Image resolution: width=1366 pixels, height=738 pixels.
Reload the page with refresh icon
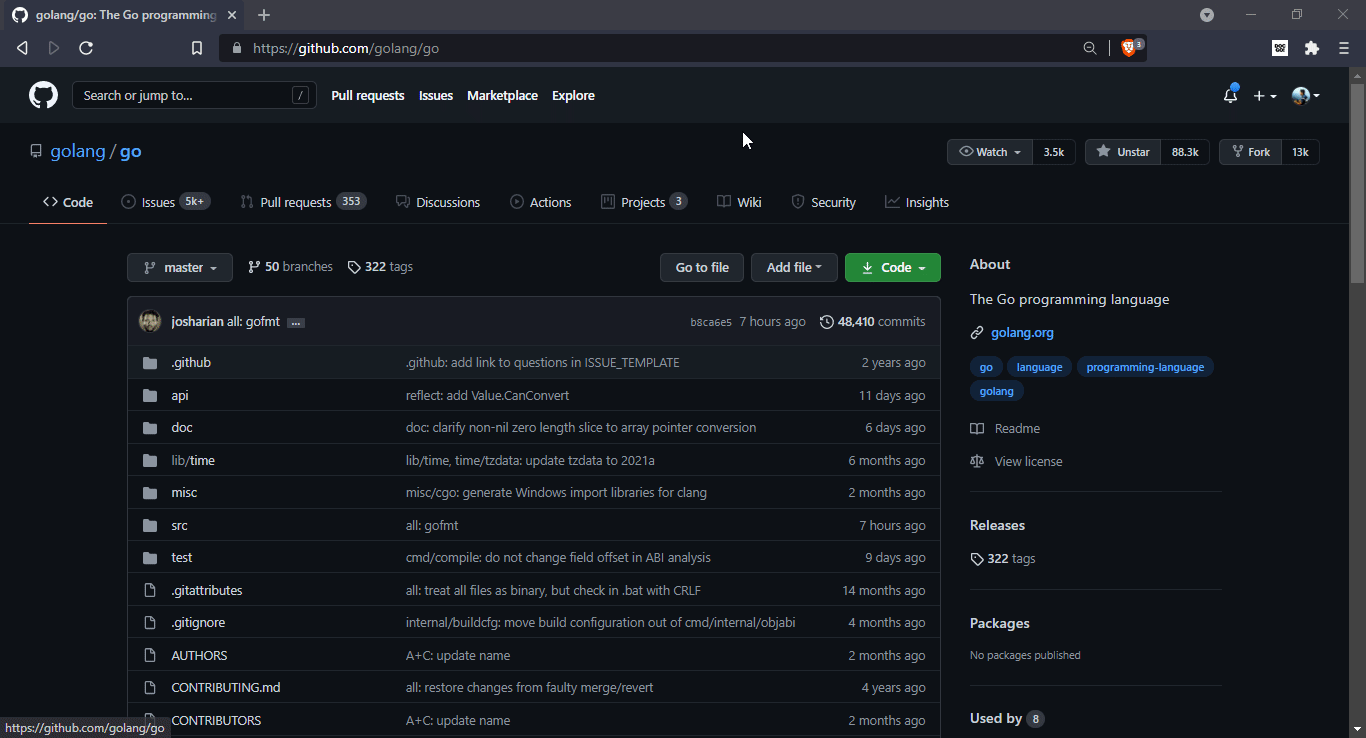[x=86, y=48]
